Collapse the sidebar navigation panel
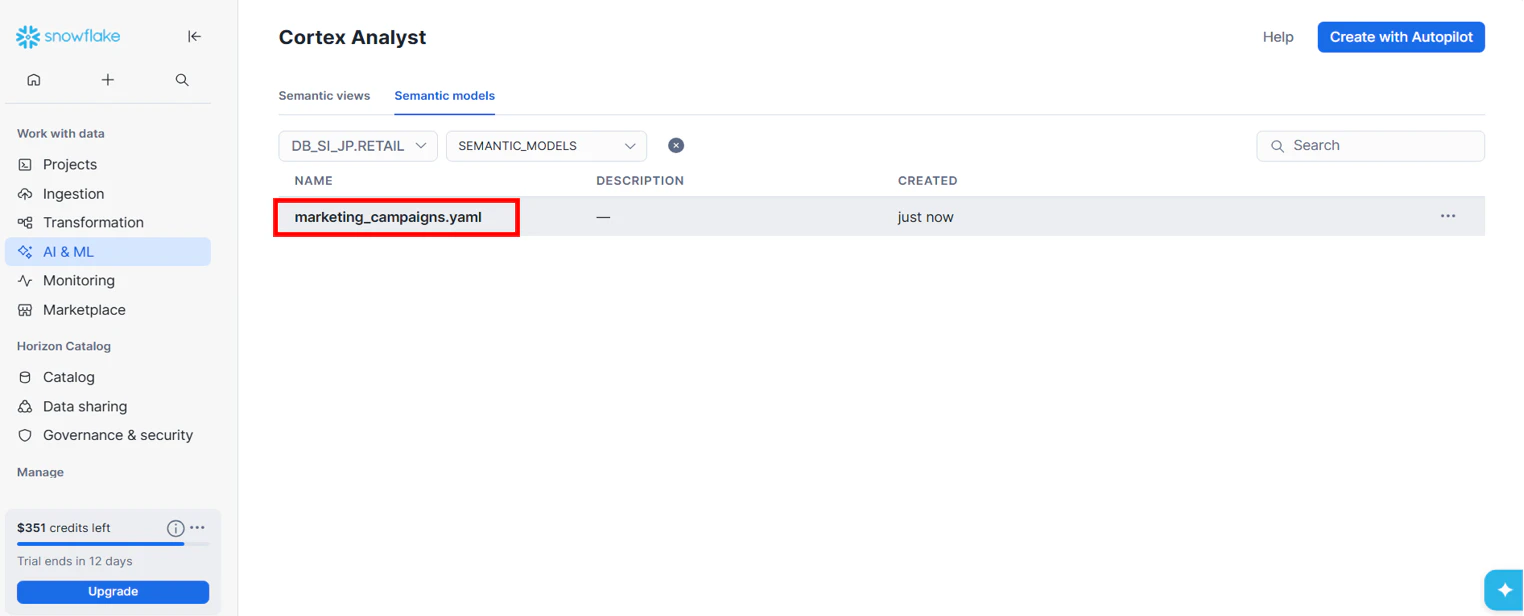 tap(194, 37)
